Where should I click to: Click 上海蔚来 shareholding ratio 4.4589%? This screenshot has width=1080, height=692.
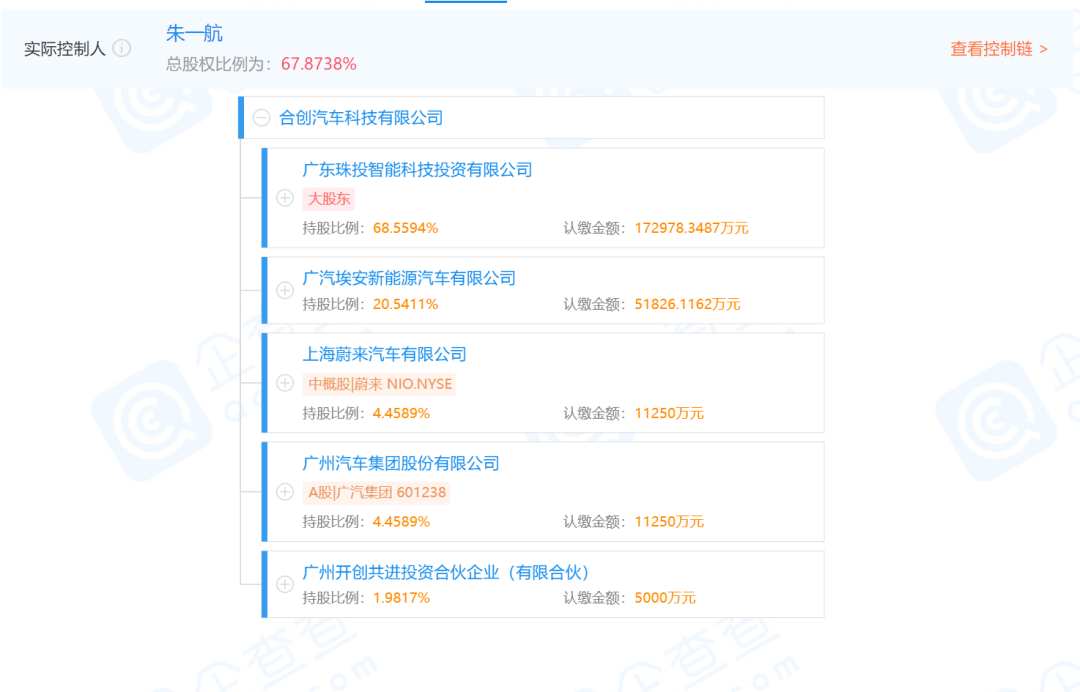tap(402, 413)
